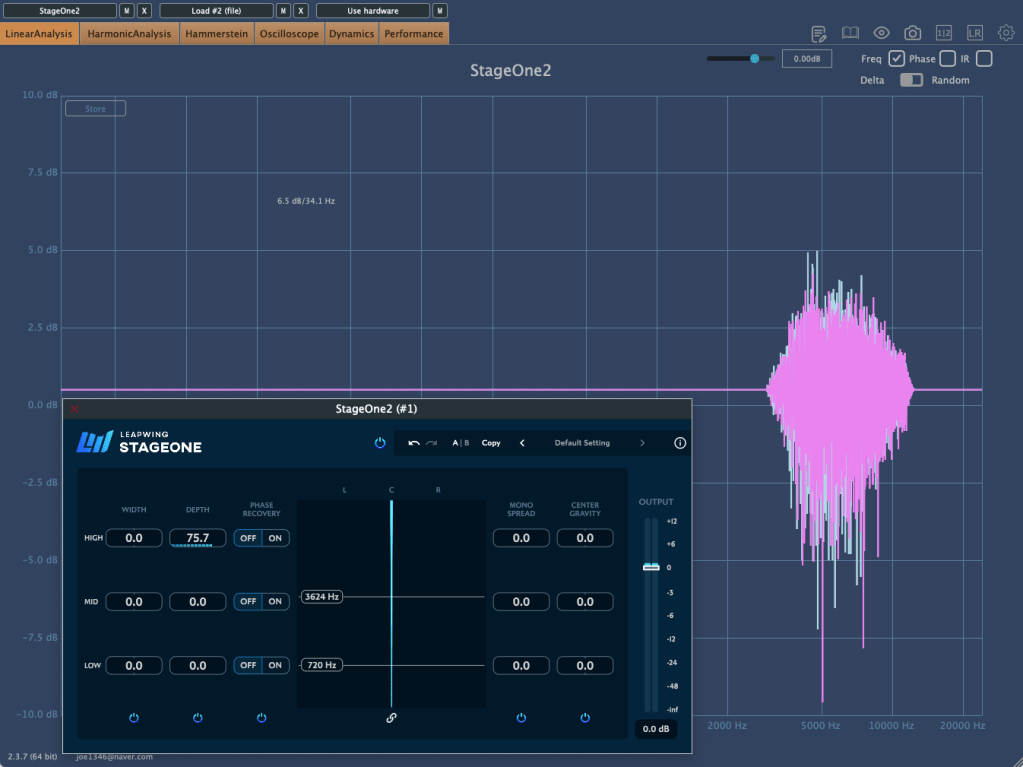The width and height of the screenshot is (1023, 767).
Task: Open the StageOne2 plugin selector dropdown
Action: click(x=59, y=11)
